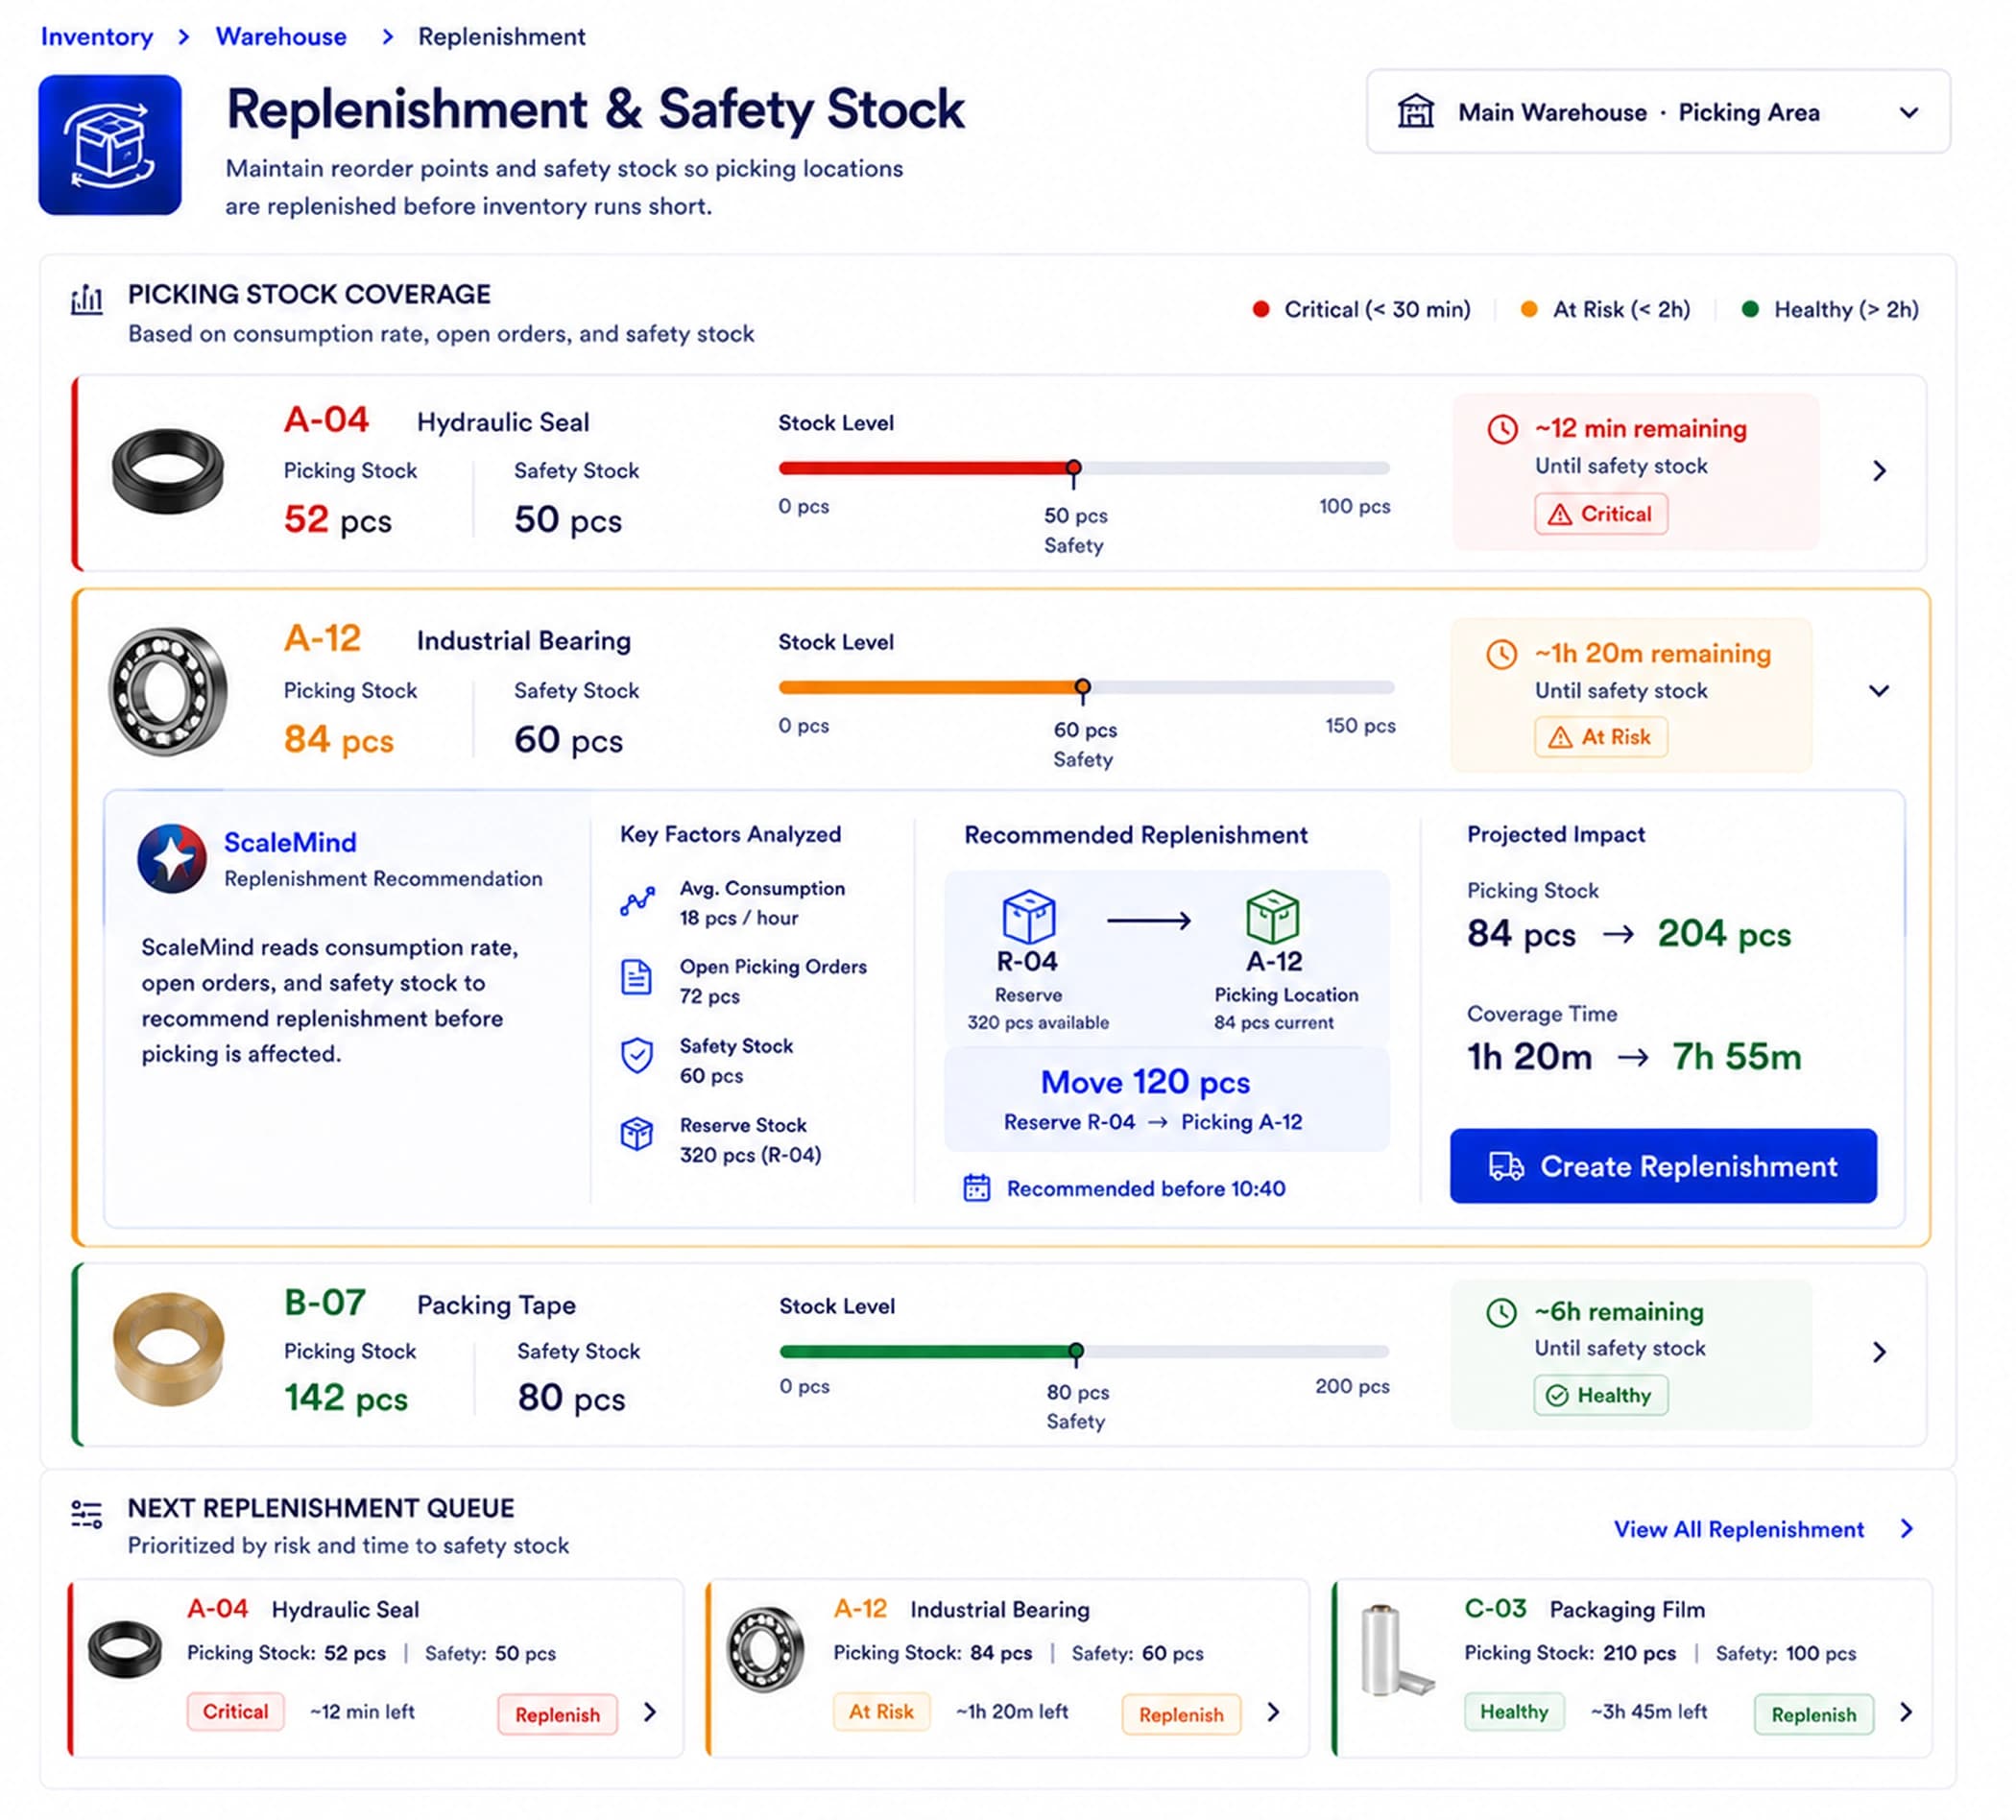Click the clock icon beside ~12 min remaining
This screenshot has width=2016, height=1820.
[1502, 429]
